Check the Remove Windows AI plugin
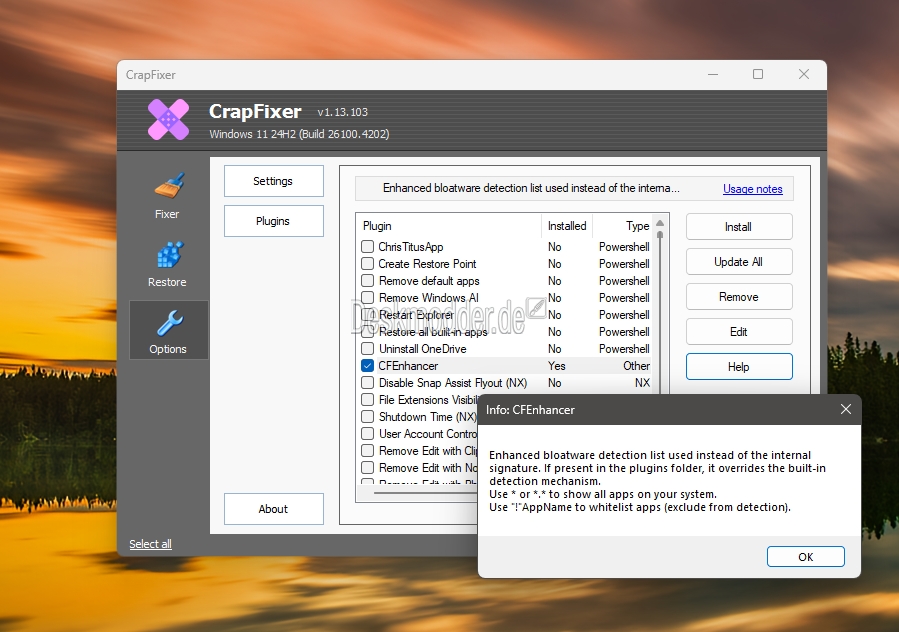 click(368, 298)
